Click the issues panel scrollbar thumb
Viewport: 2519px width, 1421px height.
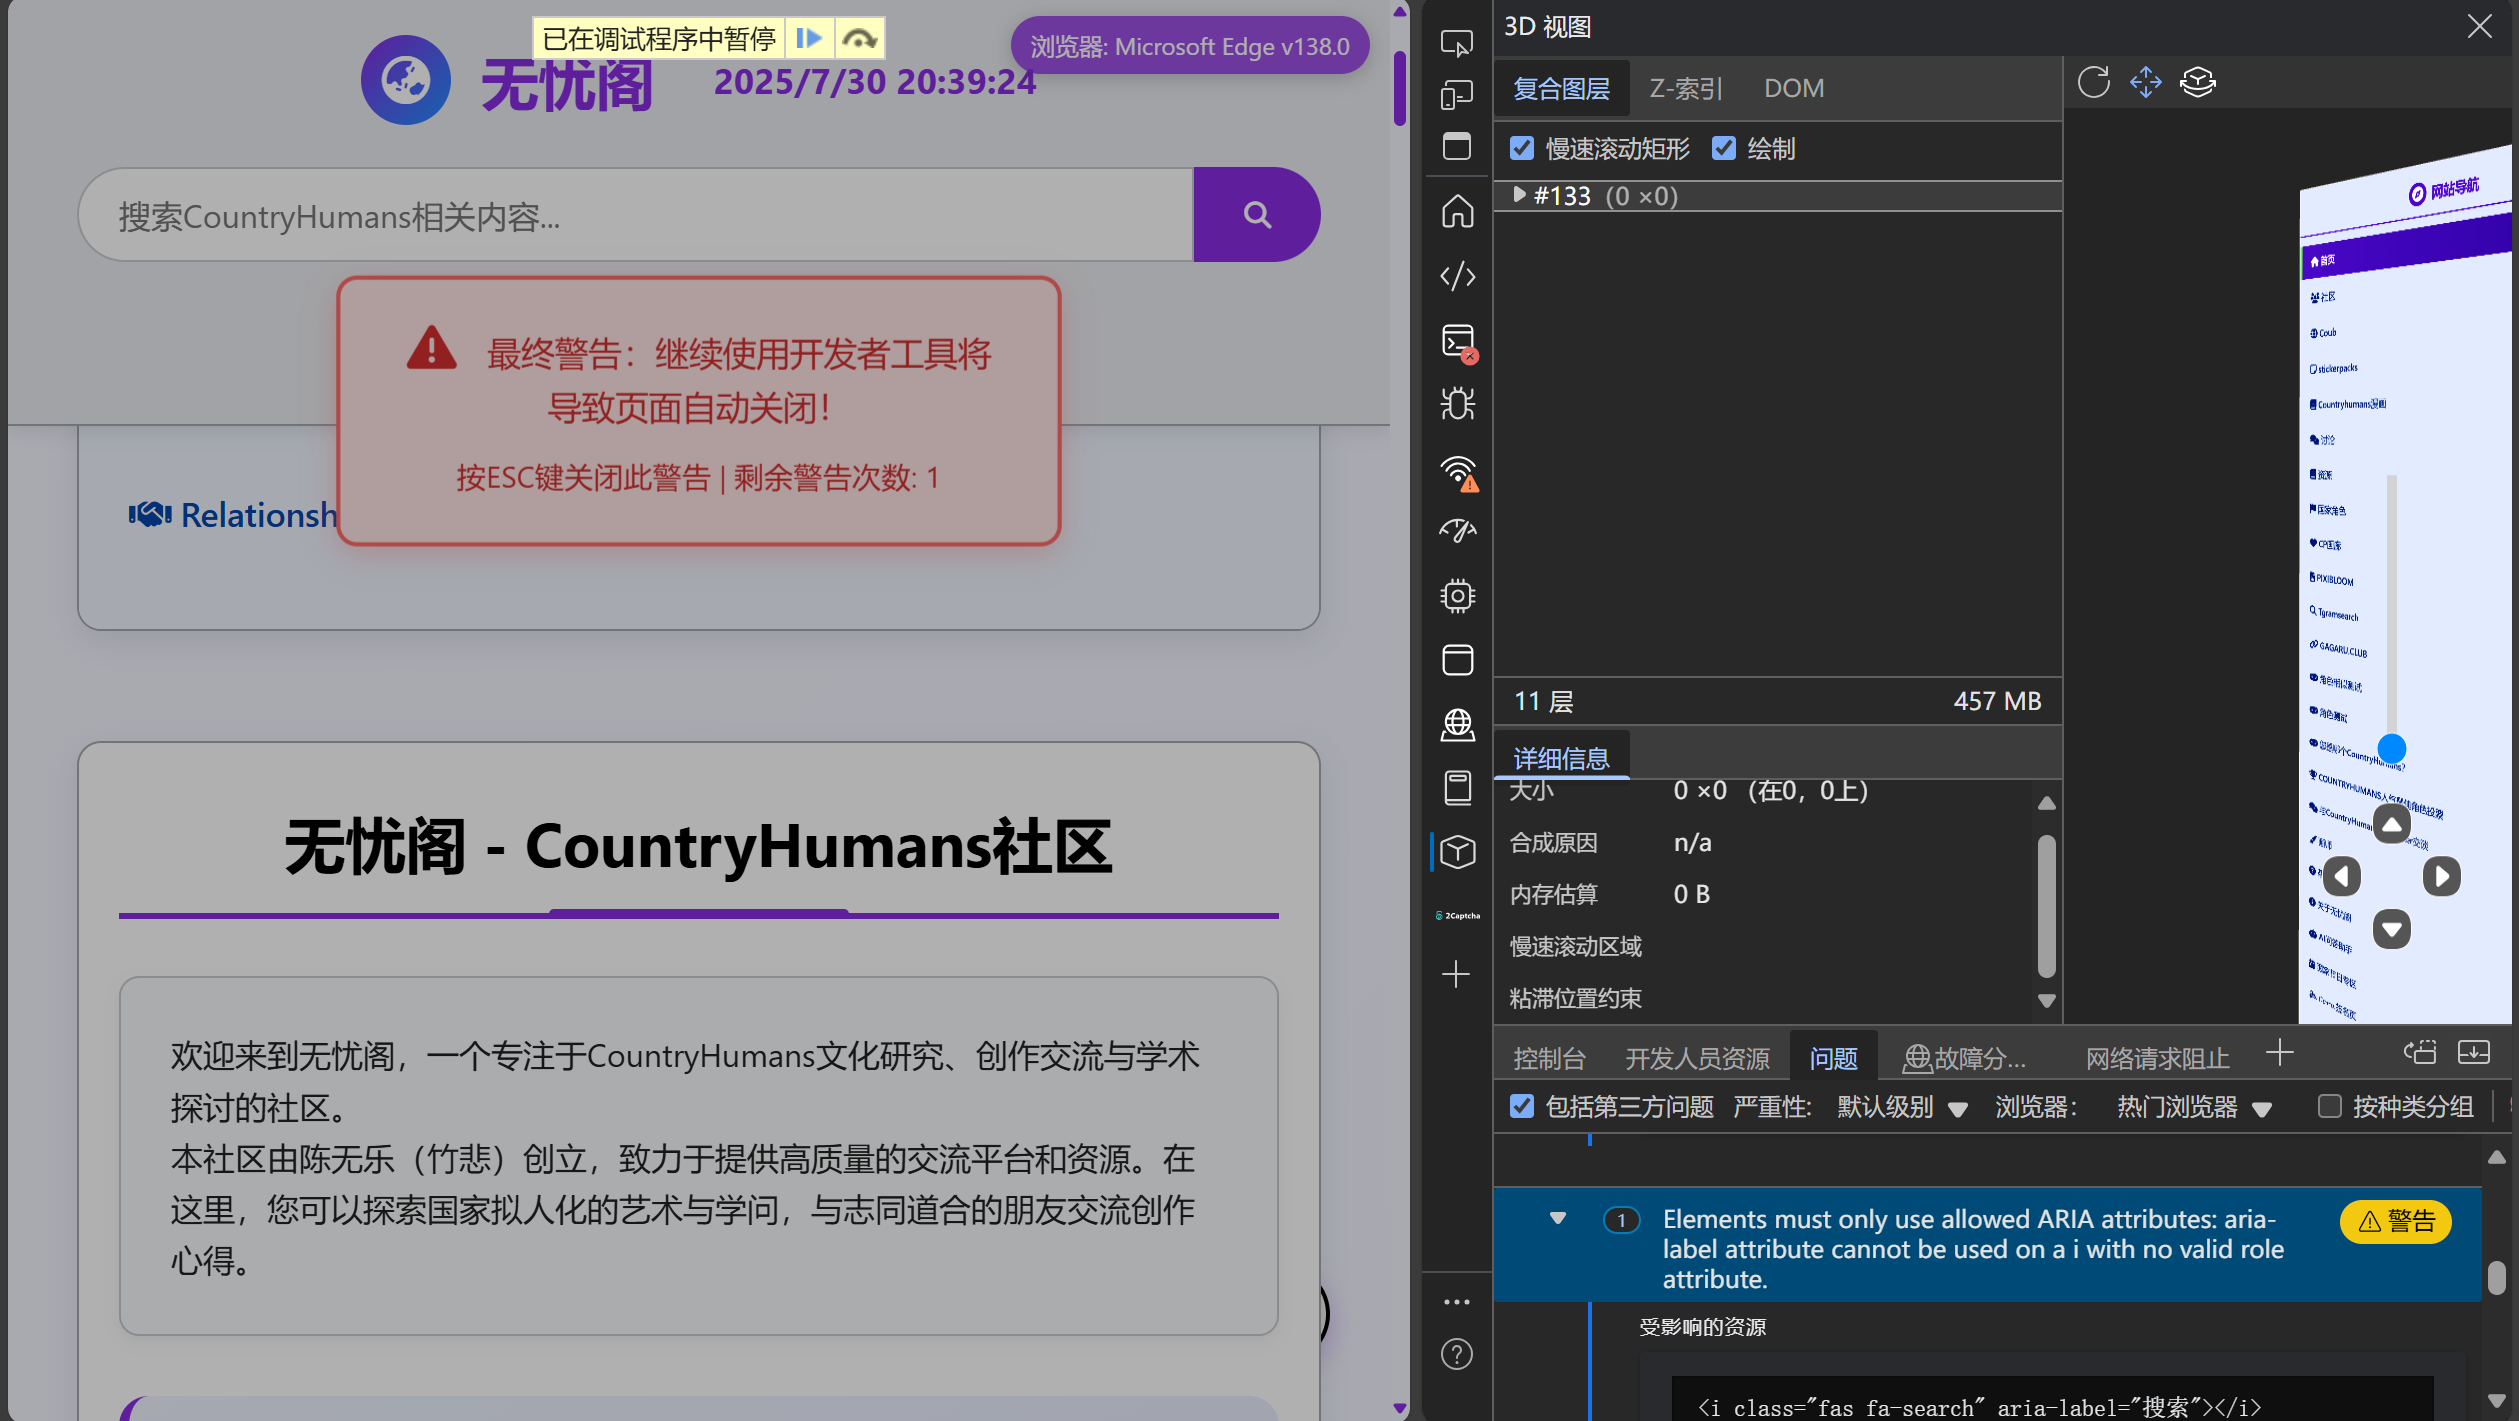pyautogui.click(x=2497, y=1277)
